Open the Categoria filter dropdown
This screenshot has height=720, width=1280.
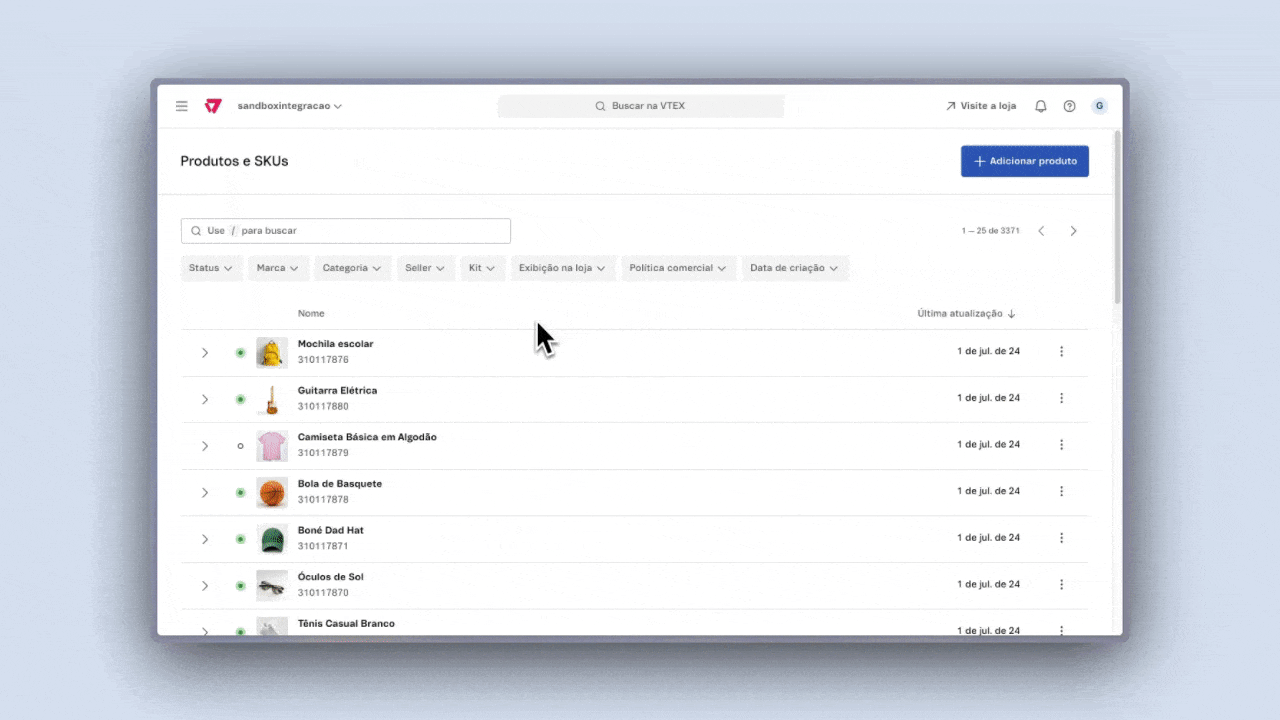click(x=351, y=268)
